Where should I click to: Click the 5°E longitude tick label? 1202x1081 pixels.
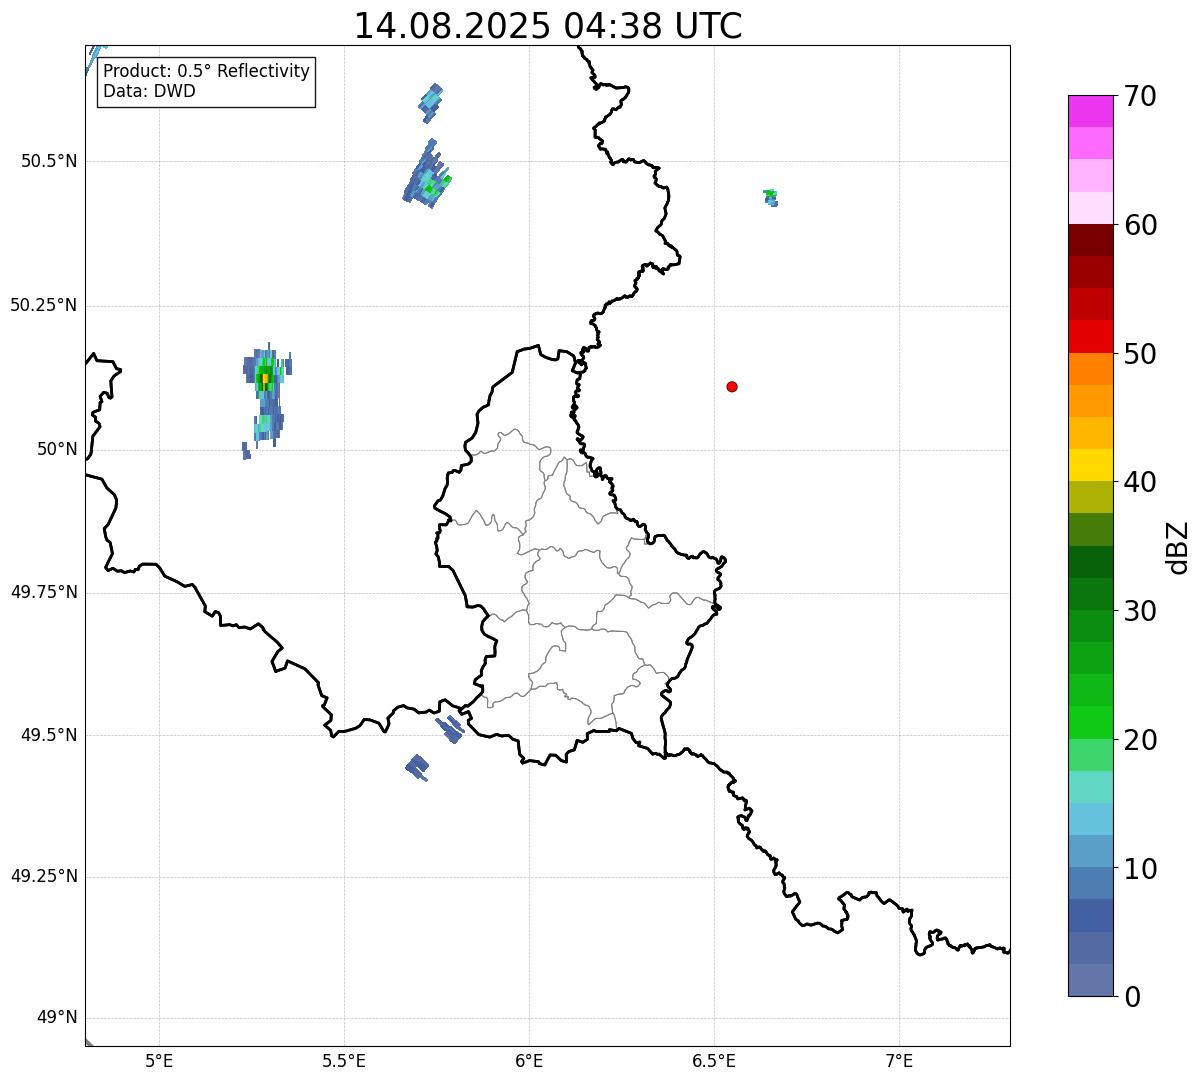[x=159, y=1060]
